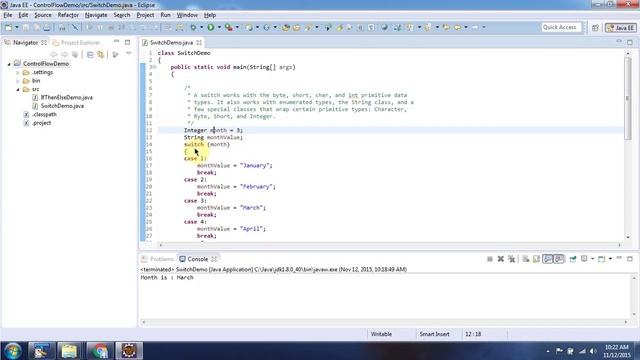Open File Explorer from the taskbar
This screenshot has height=360, width=640.
pyautogui.click(x=69, y=351)
